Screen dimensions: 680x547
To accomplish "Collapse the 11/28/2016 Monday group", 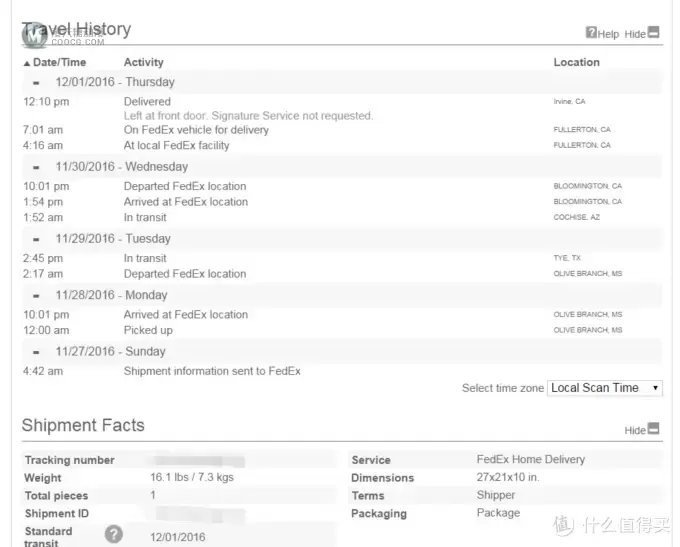I will [36, 295].
